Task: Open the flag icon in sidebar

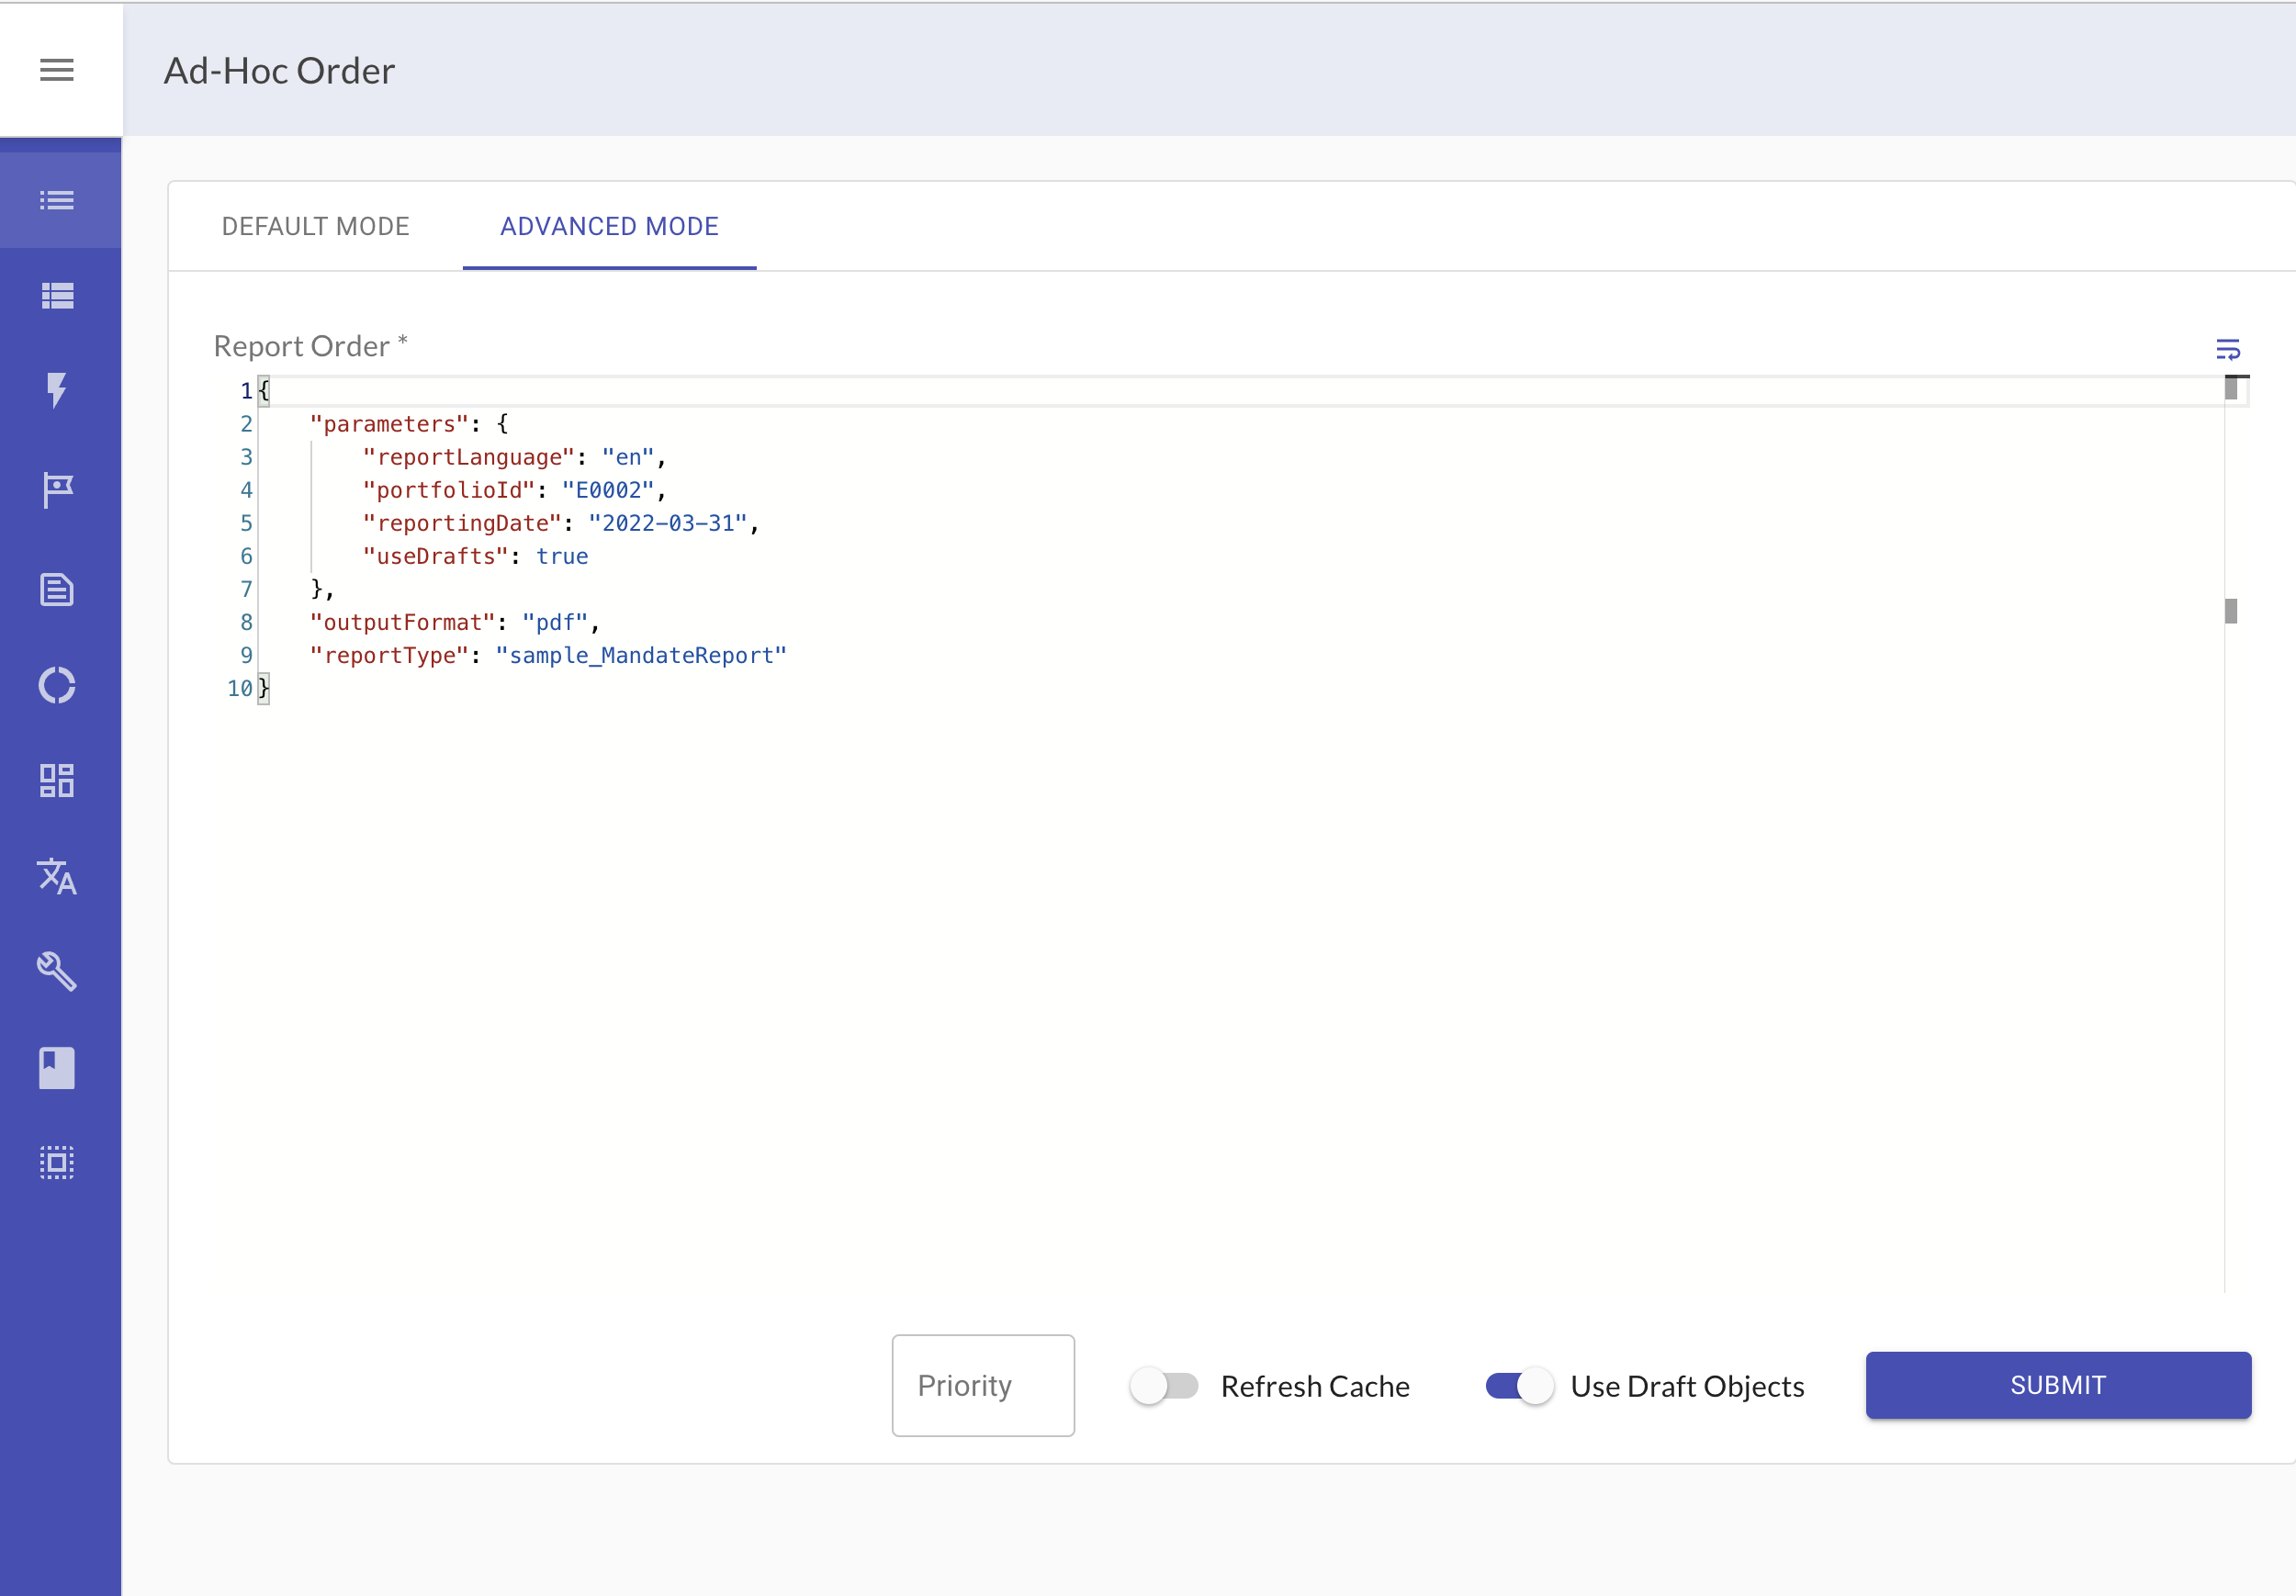Action: [x=57, y=490]
